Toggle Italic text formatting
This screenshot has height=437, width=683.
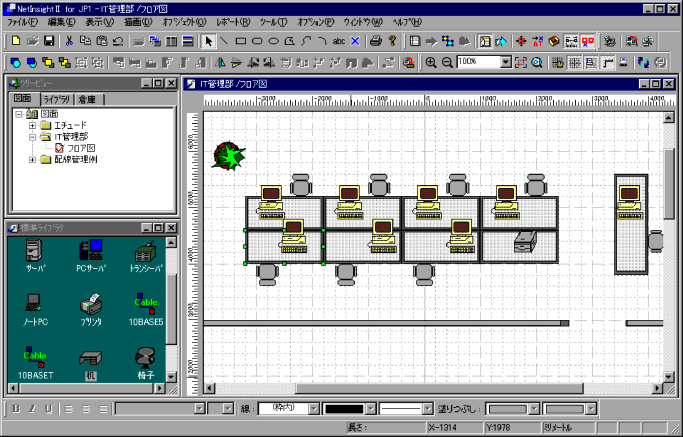tap(32, 408)
